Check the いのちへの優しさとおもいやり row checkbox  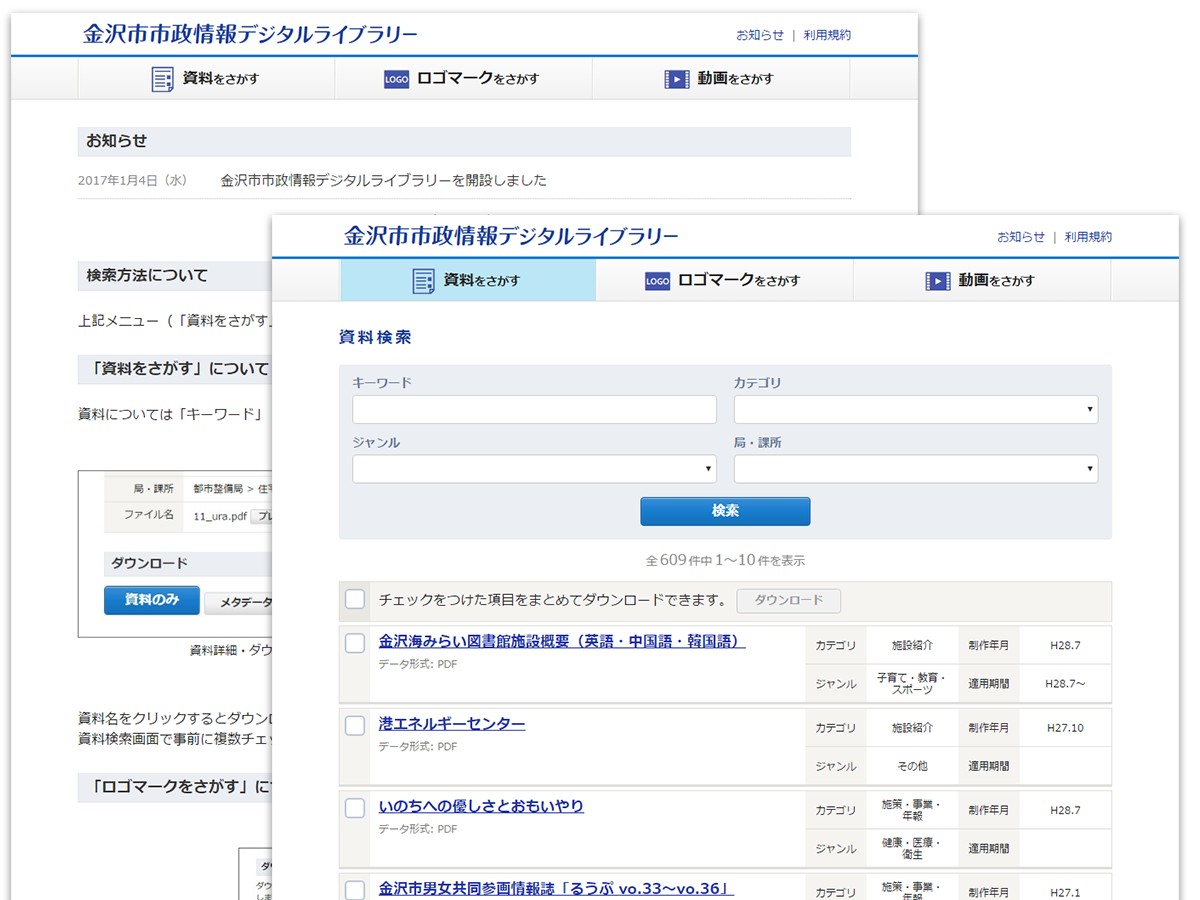click(355, 807)
